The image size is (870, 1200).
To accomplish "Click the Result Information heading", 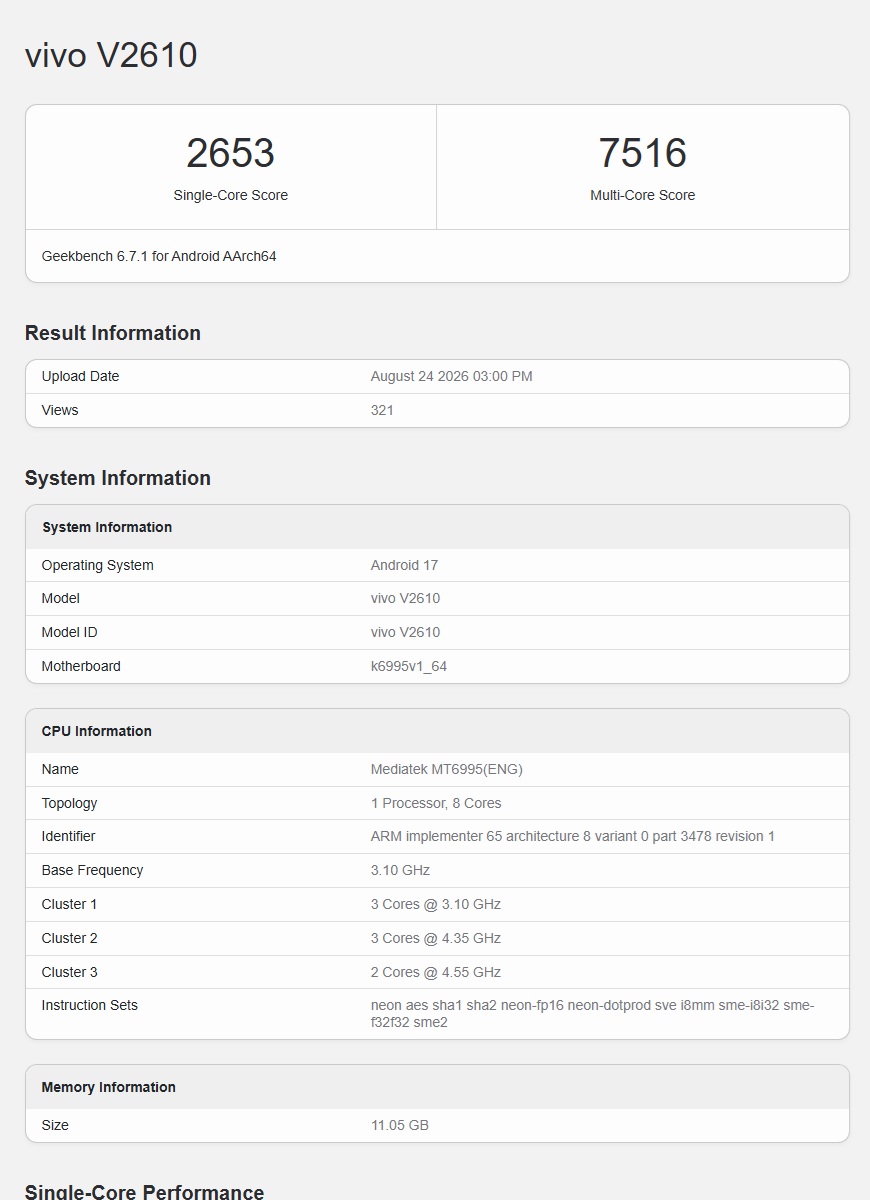I will point(113,333).
